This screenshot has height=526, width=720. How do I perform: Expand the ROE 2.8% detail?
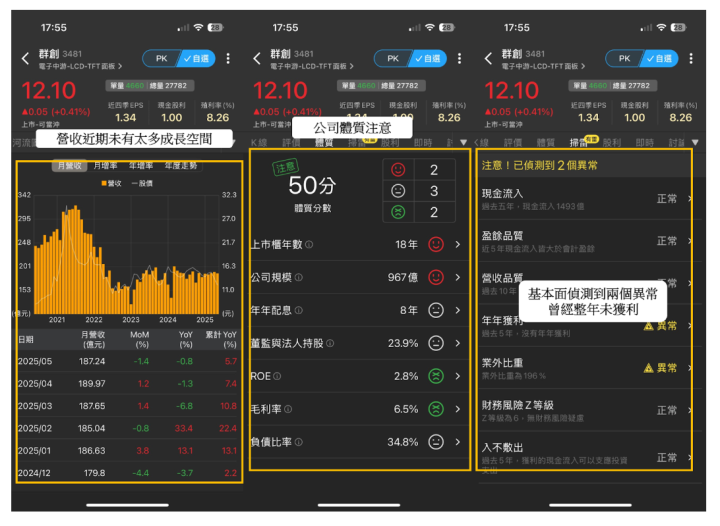click(x=458, y=376)
